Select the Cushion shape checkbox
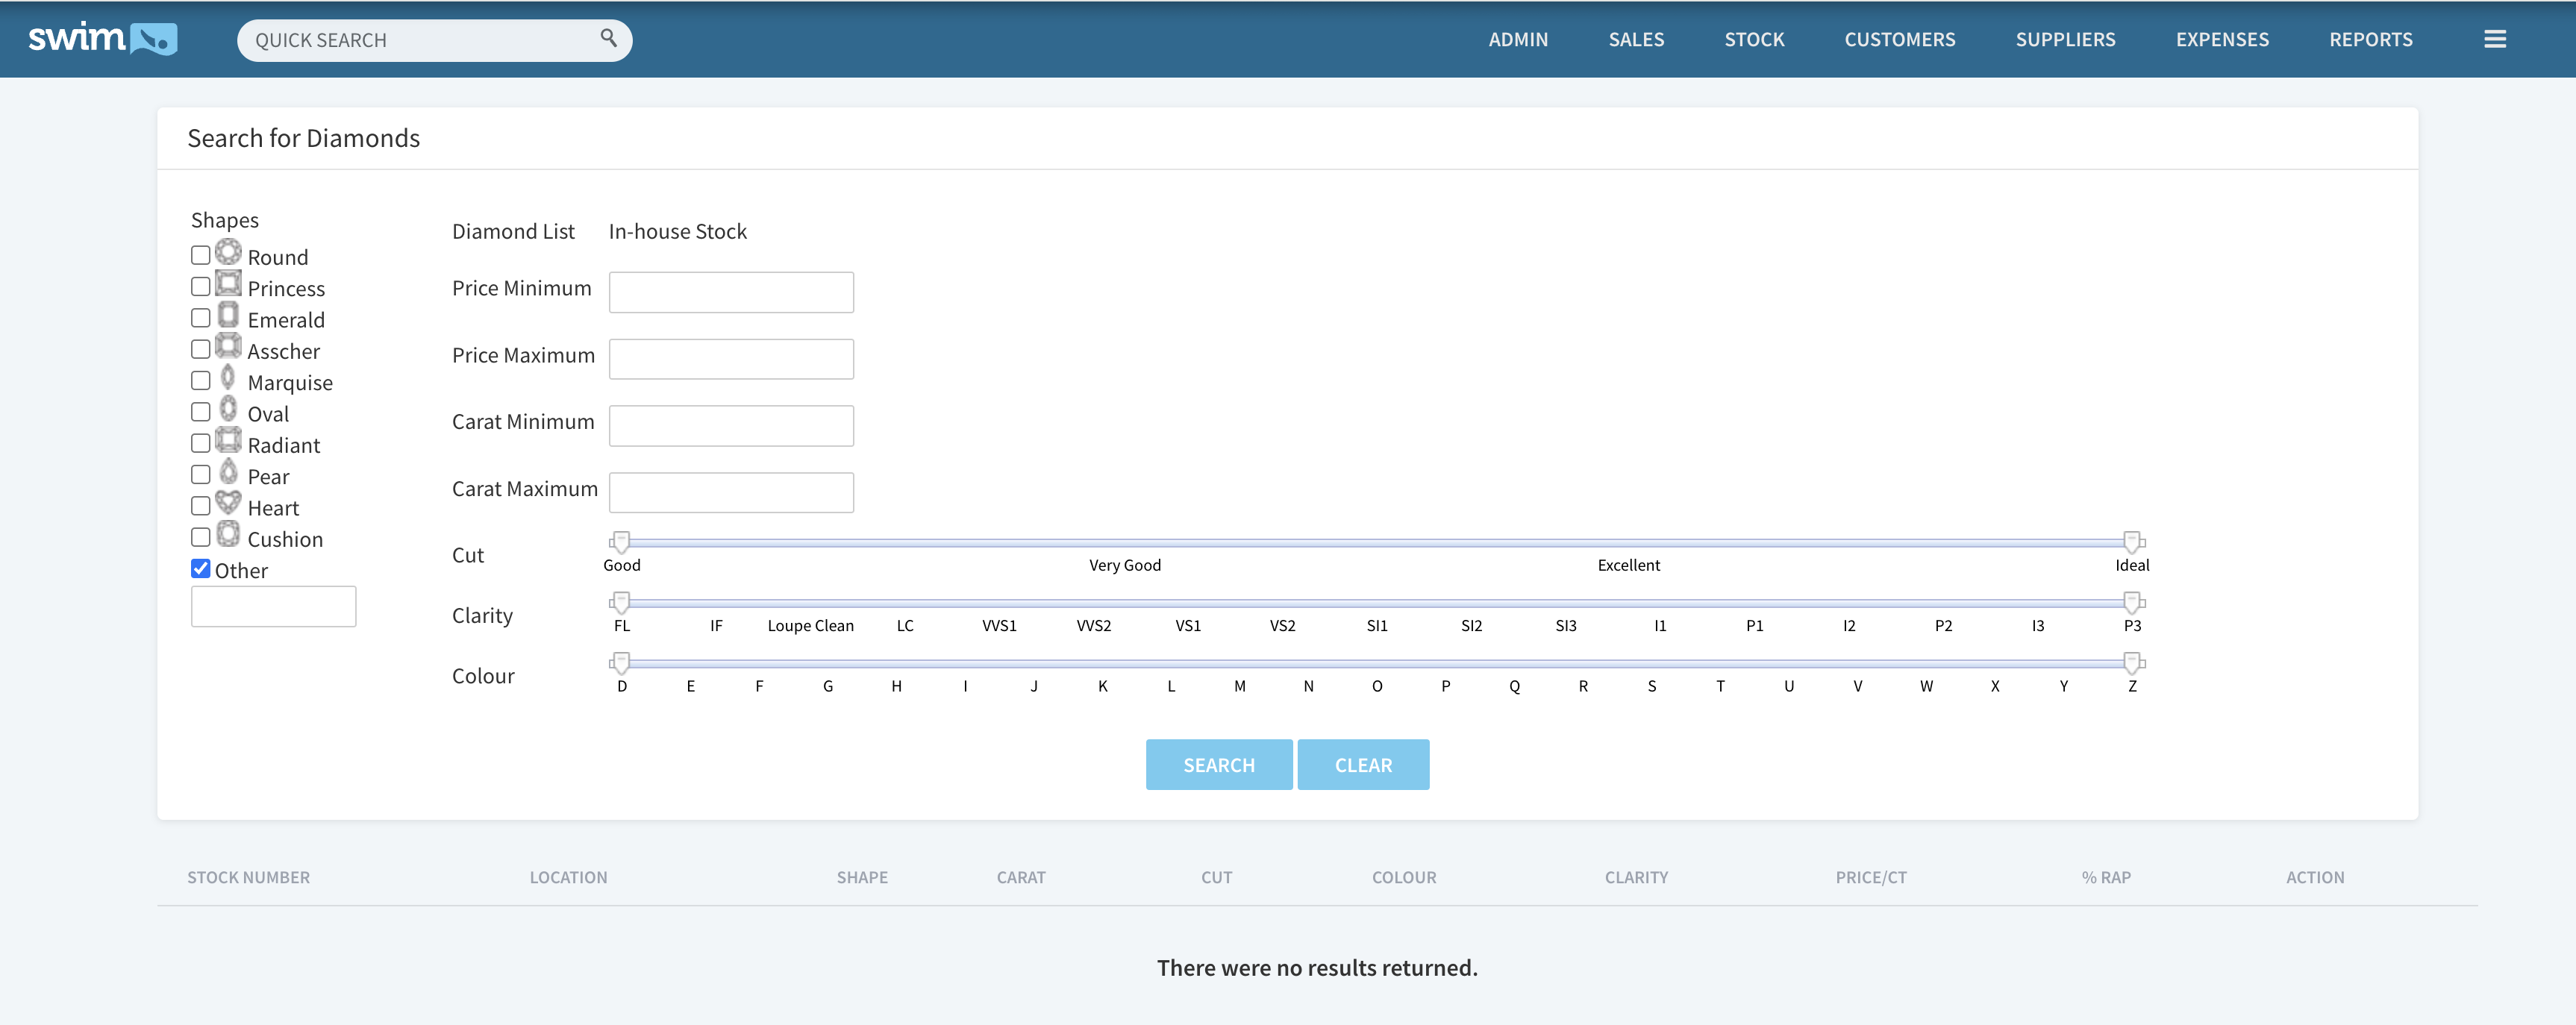 (200, 537)
